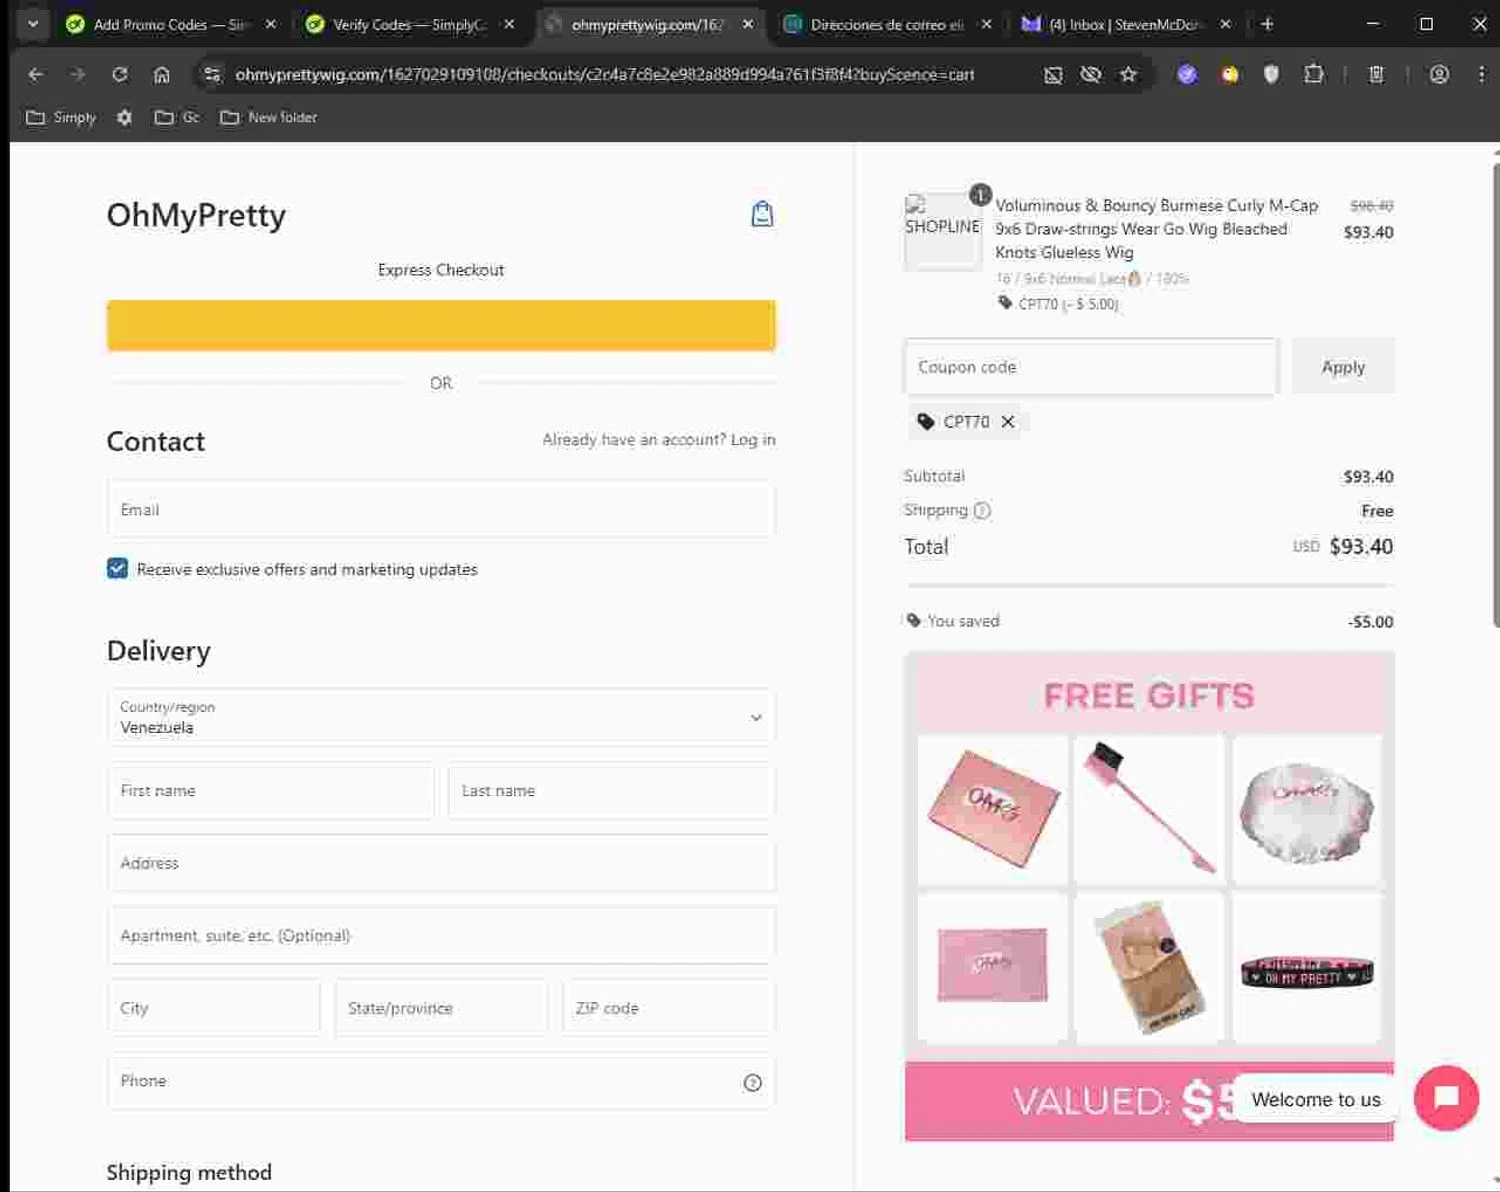1500x1192 pixels.
Task: Focus the City field
Action: pyautogui.click(x=214, y=1008)
